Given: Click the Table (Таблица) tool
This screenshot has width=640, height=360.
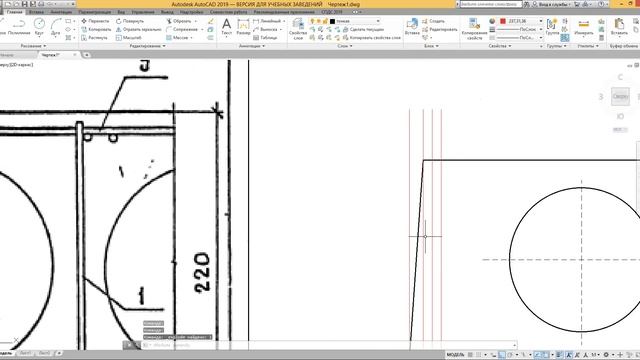Looking at the screenshot, I should click(265, 38).
